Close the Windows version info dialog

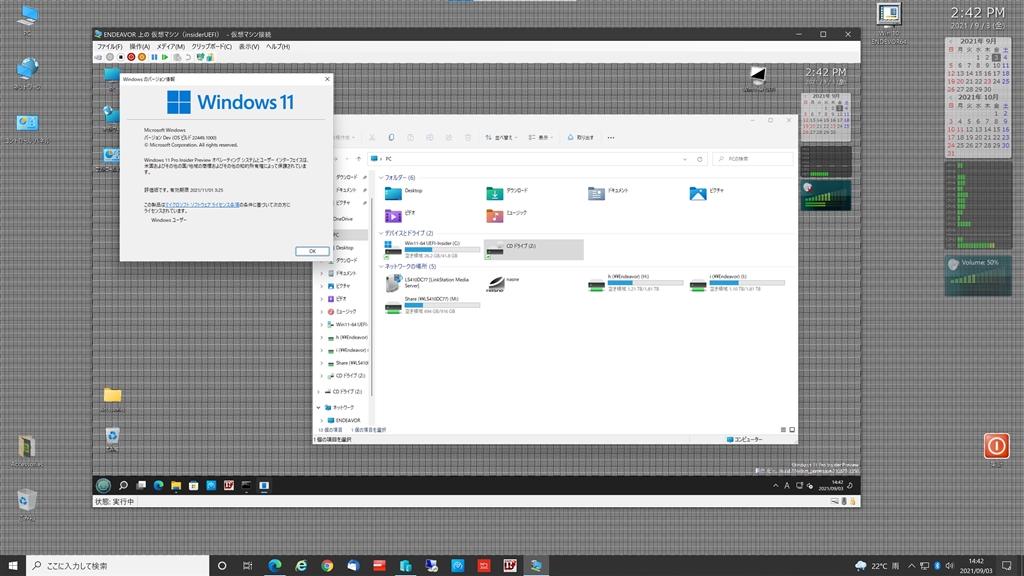(x=327, y=79)
